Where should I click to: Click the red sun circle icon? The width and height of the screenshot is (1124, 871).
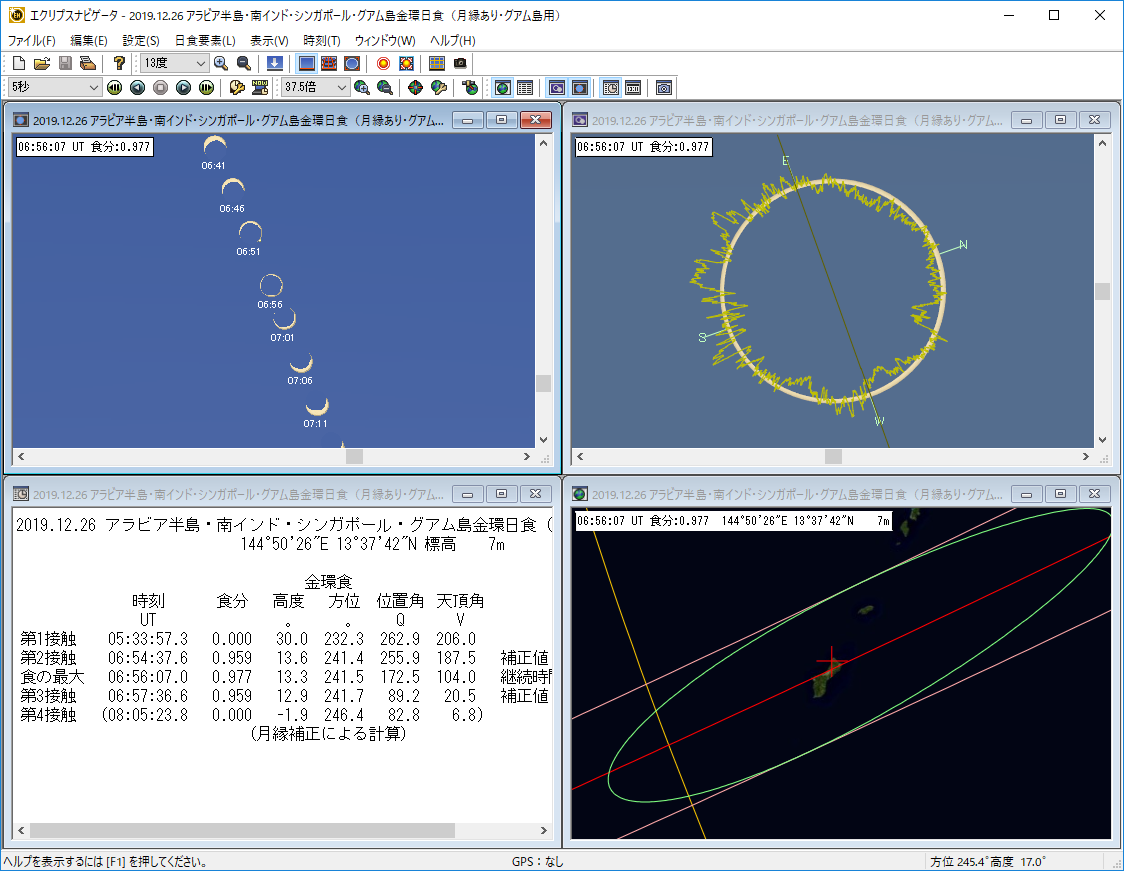[383, 63]
